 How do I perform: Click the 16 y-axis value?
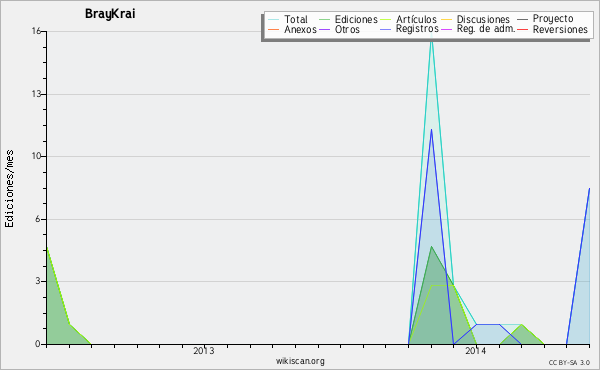click(36, 31)
